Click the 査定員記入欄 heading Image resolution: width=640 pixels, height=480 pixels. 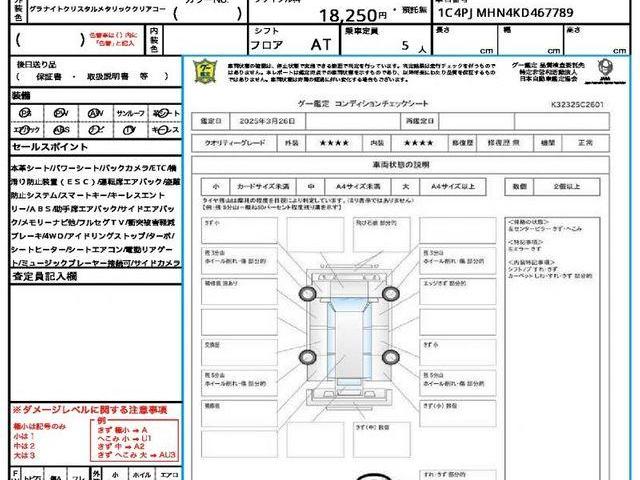coord(44,276)
